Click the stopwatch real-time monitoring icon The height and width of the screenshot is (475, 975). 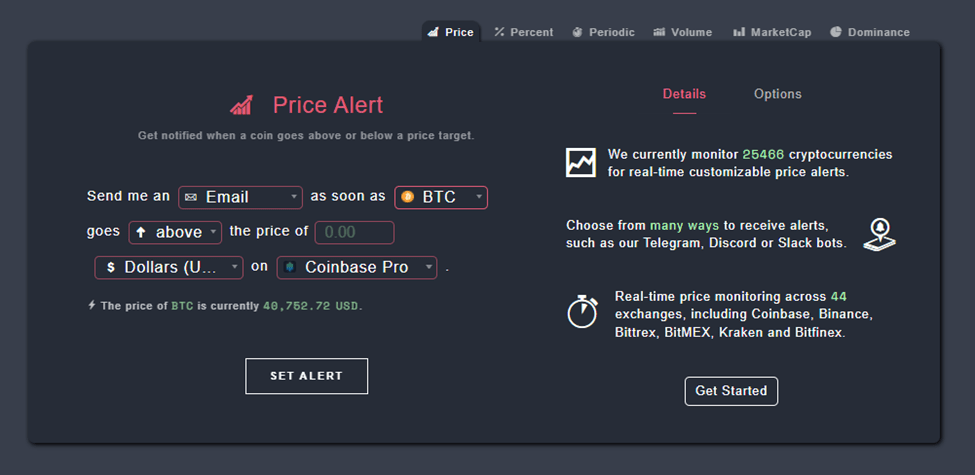pyautogui.click(x=582, y=312)
